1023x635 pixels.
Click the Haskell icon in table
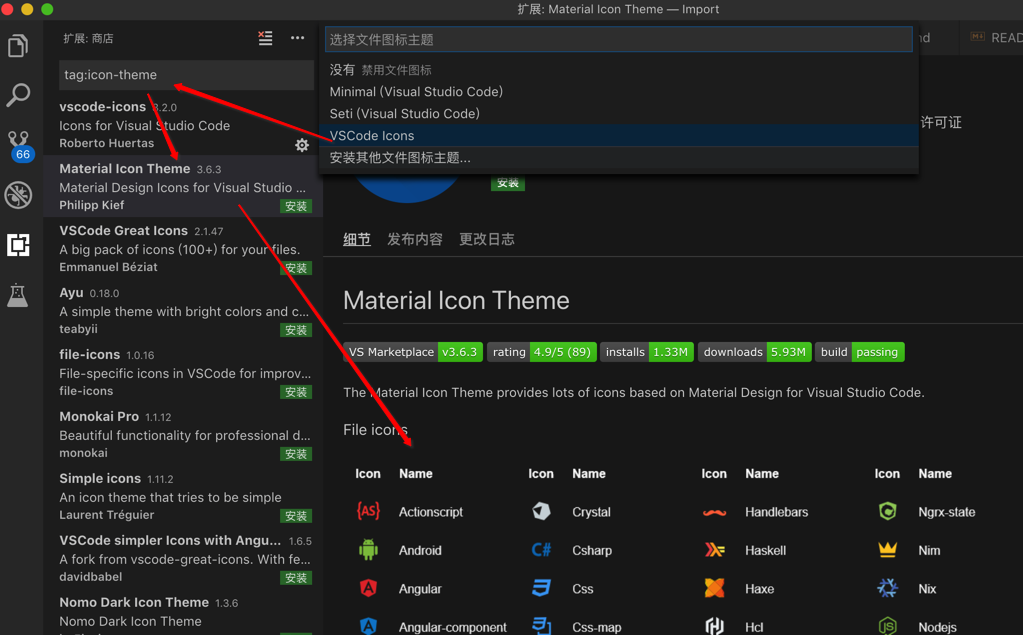pyautogui.click(x=714, y=550)
